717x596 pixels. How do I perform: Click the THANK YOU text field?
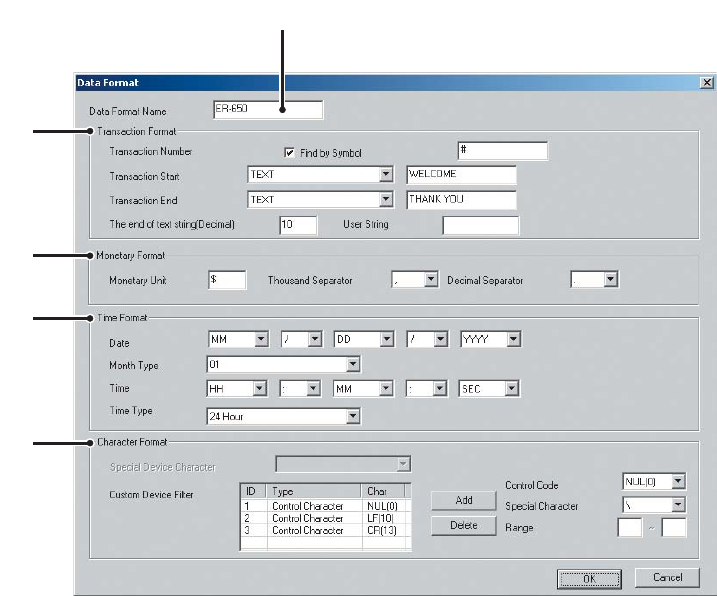[461, 200]
